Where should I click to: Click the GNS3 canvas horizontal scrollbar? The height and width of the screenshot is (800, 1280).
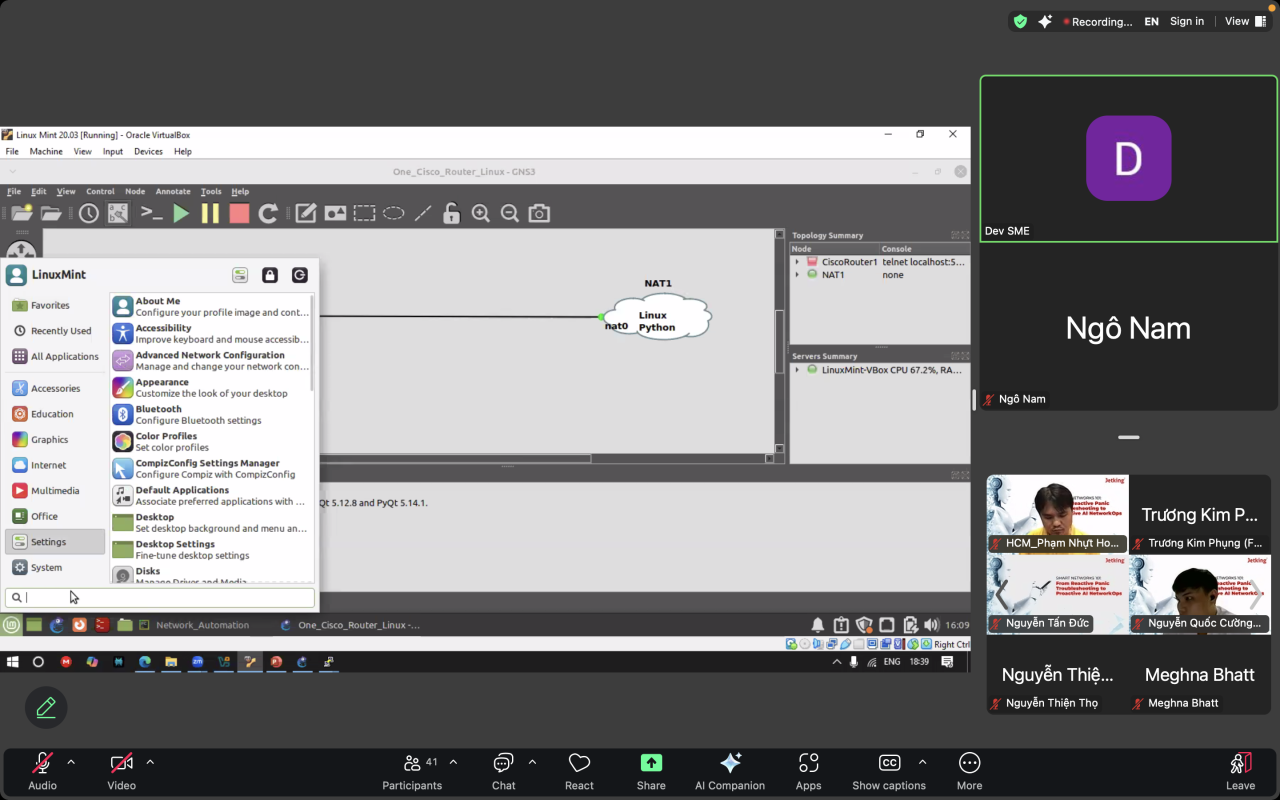455,458
